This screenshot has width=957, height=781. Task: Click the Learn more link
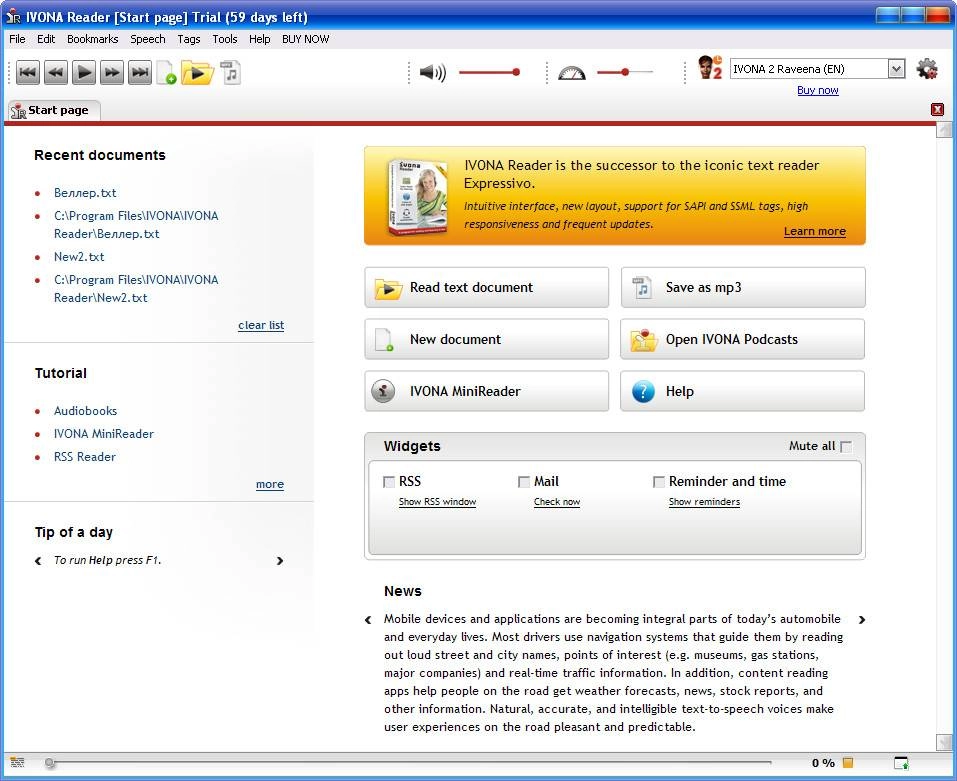point(814,231)
